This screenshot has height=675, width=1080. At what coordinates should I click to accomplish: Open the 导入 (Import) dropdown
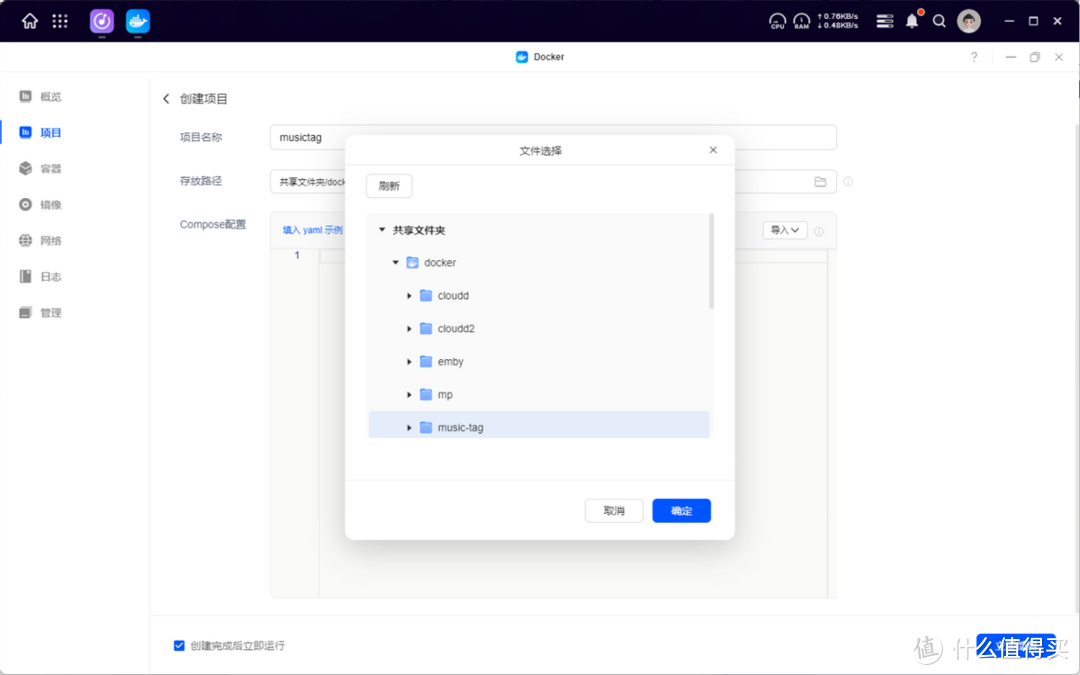[x=785, y=229]
